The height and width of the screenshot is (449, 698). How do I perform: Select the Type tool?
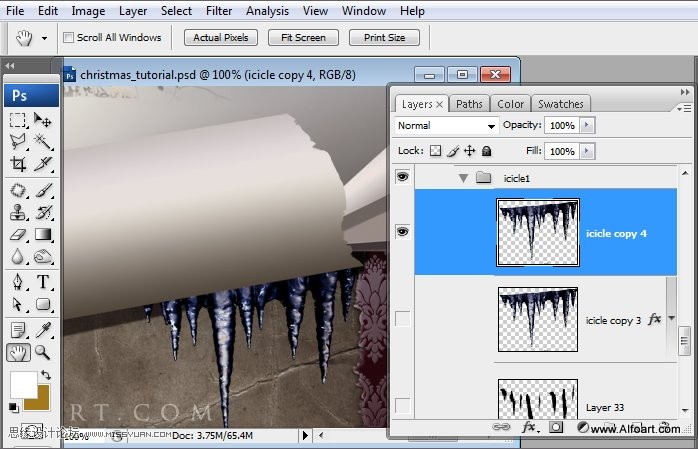point(43,282)
